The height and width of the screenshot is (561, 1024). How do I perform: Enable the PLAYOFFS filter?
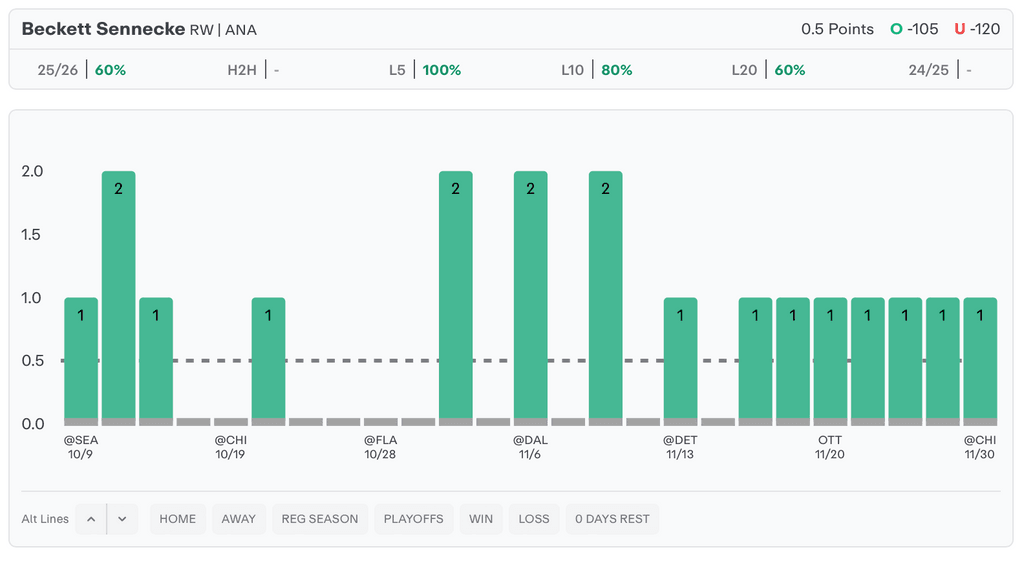(412, 519)
